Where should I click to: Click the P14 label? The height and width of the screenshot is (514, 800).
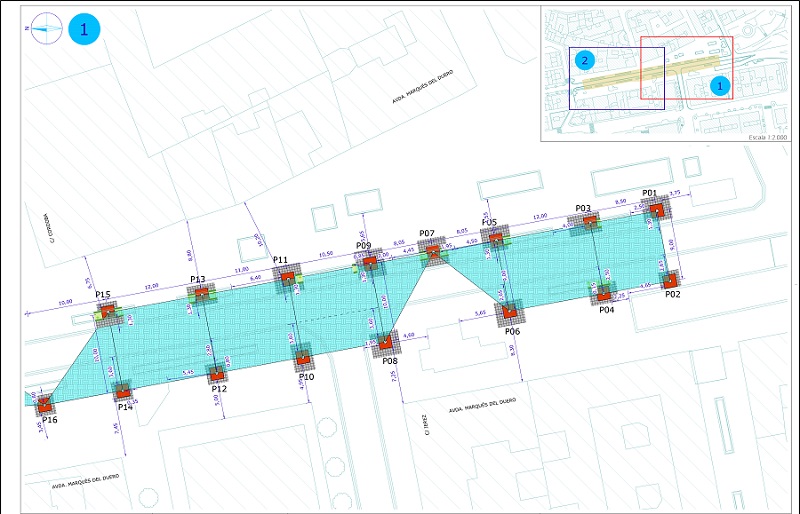tap(126, 407)
